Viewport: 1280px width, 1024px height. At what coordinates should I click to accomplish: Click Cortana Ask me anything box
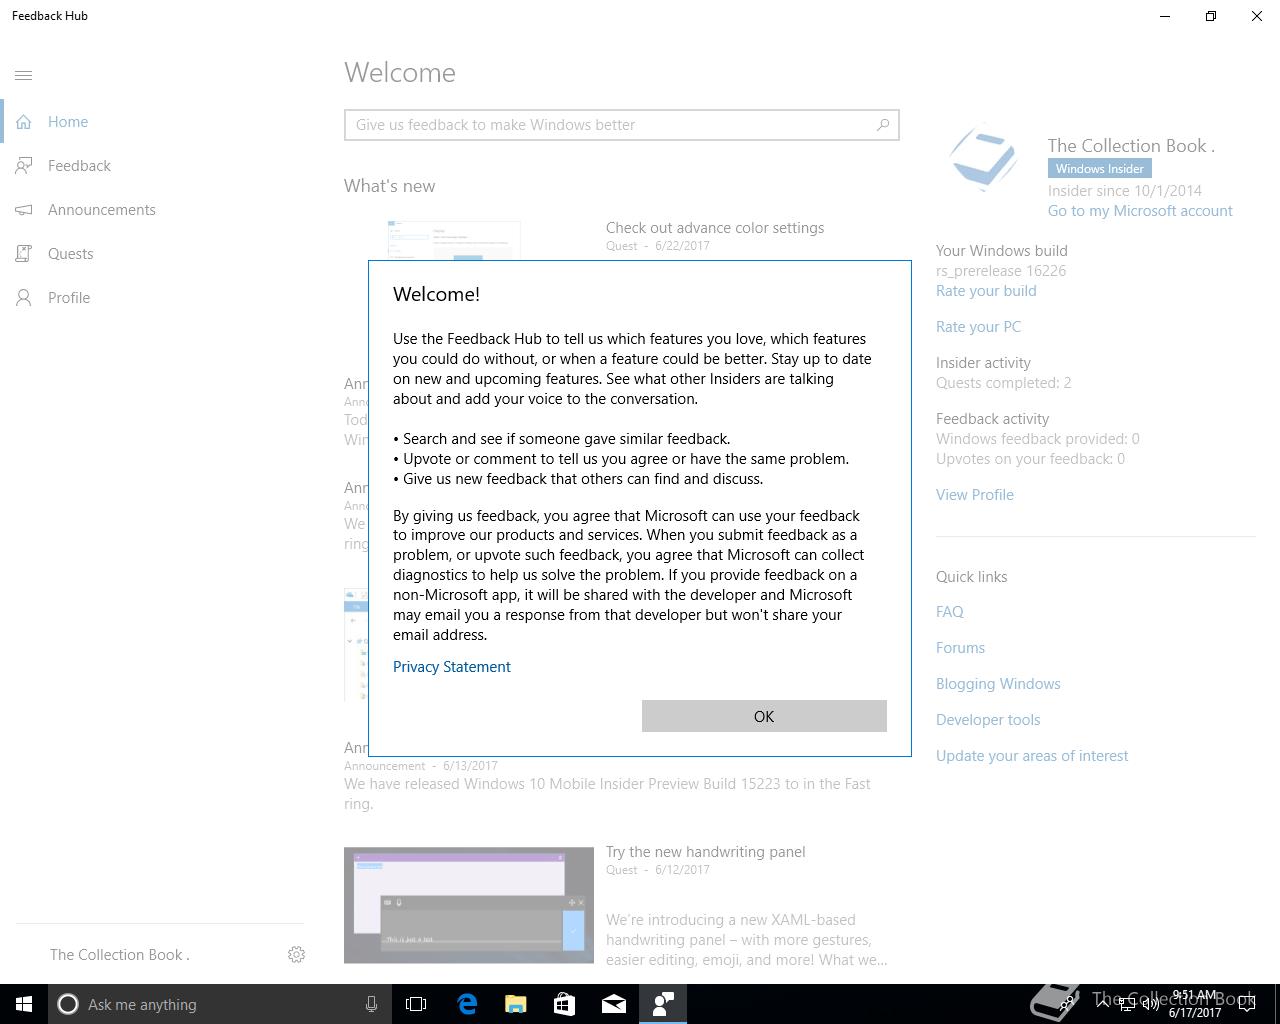tap(218, 1004)
